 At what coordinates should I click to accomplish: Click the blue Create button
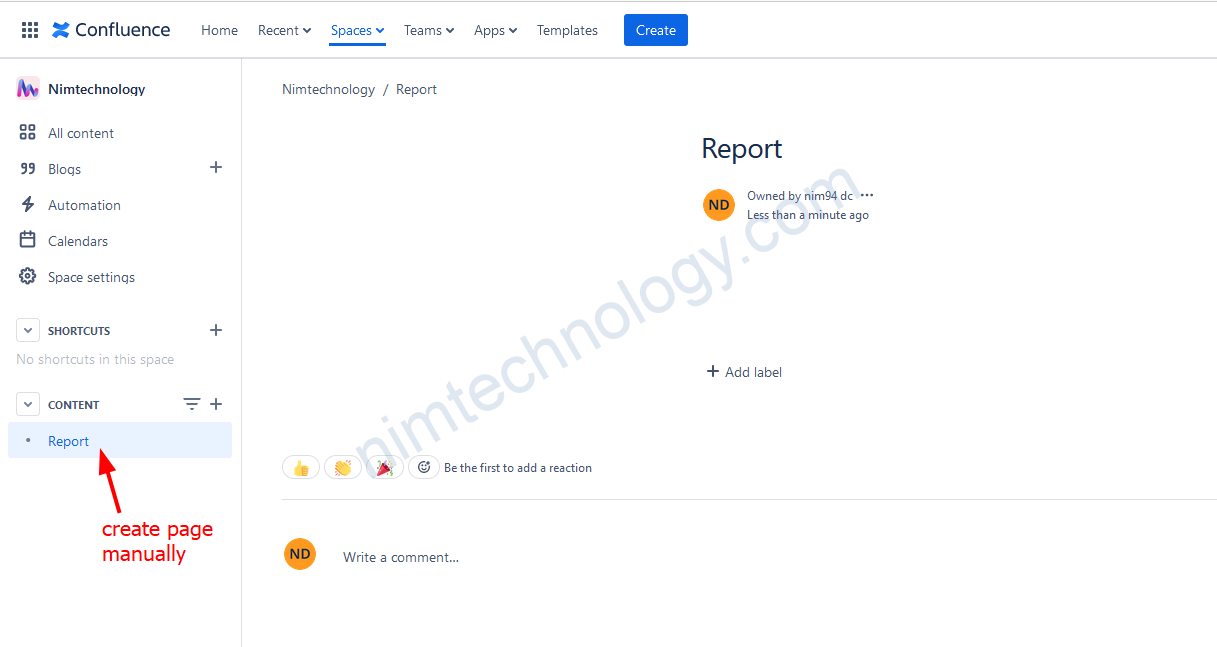point(655,30)
